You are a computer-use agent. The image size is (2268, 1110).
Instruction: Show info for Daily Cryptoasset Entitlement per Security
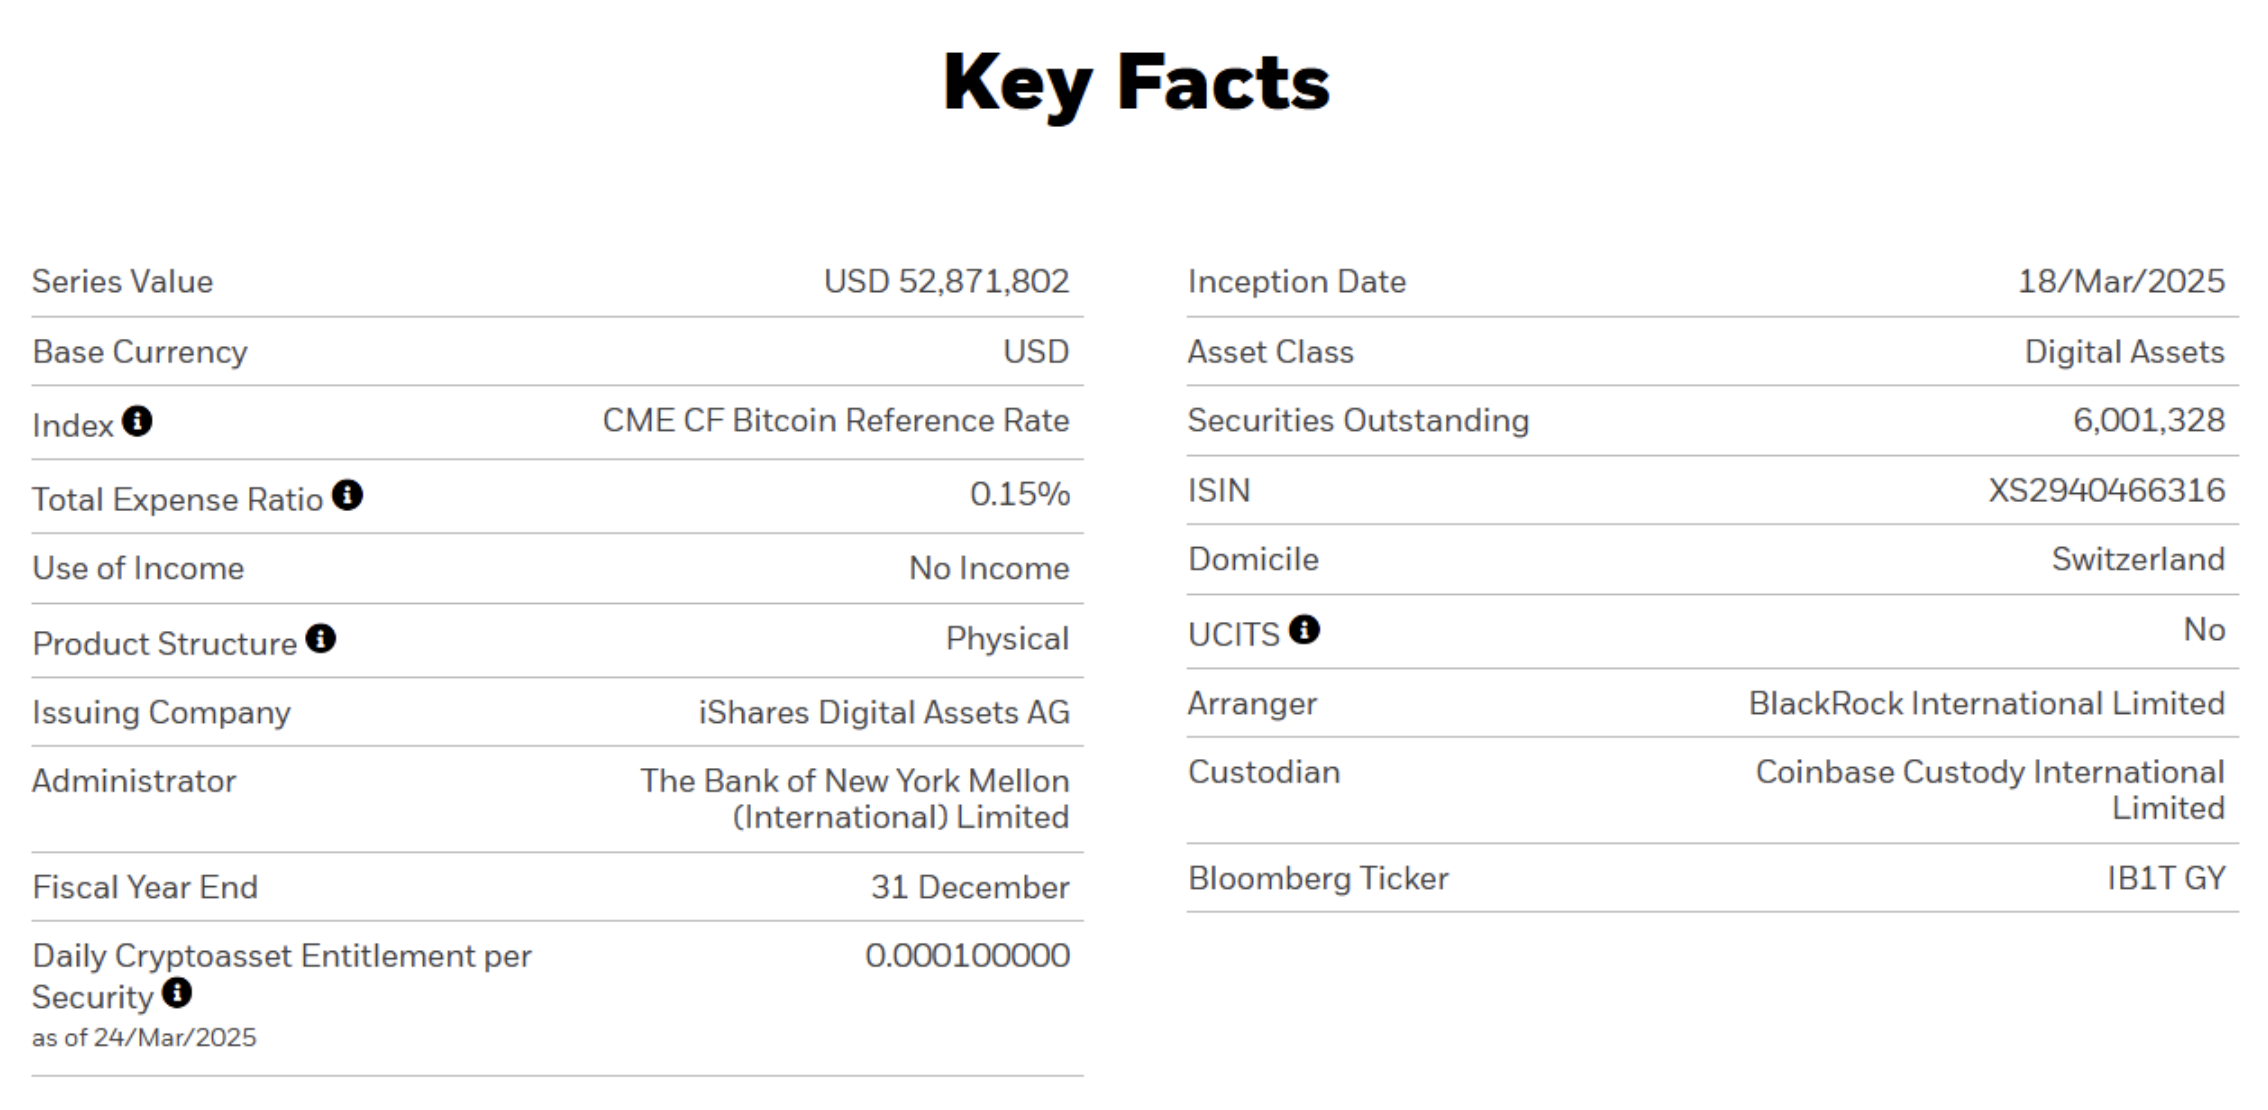click(177, 993)
